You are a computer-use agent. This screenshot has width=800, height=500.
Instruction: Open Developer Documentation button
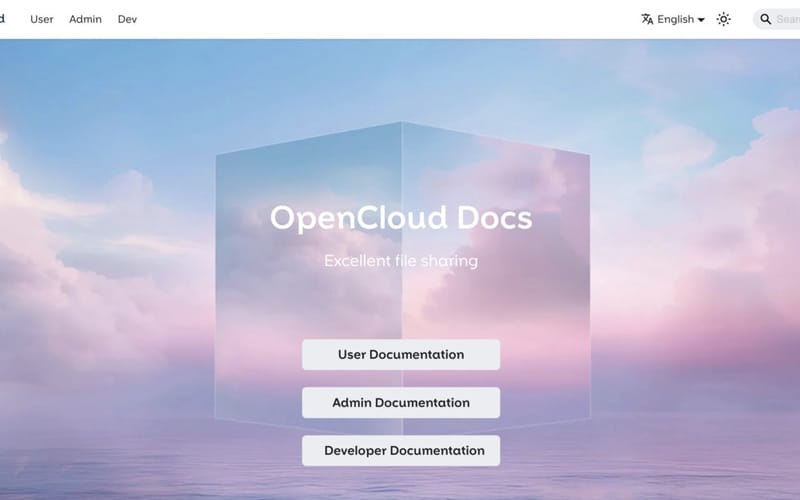pos(401,451)
